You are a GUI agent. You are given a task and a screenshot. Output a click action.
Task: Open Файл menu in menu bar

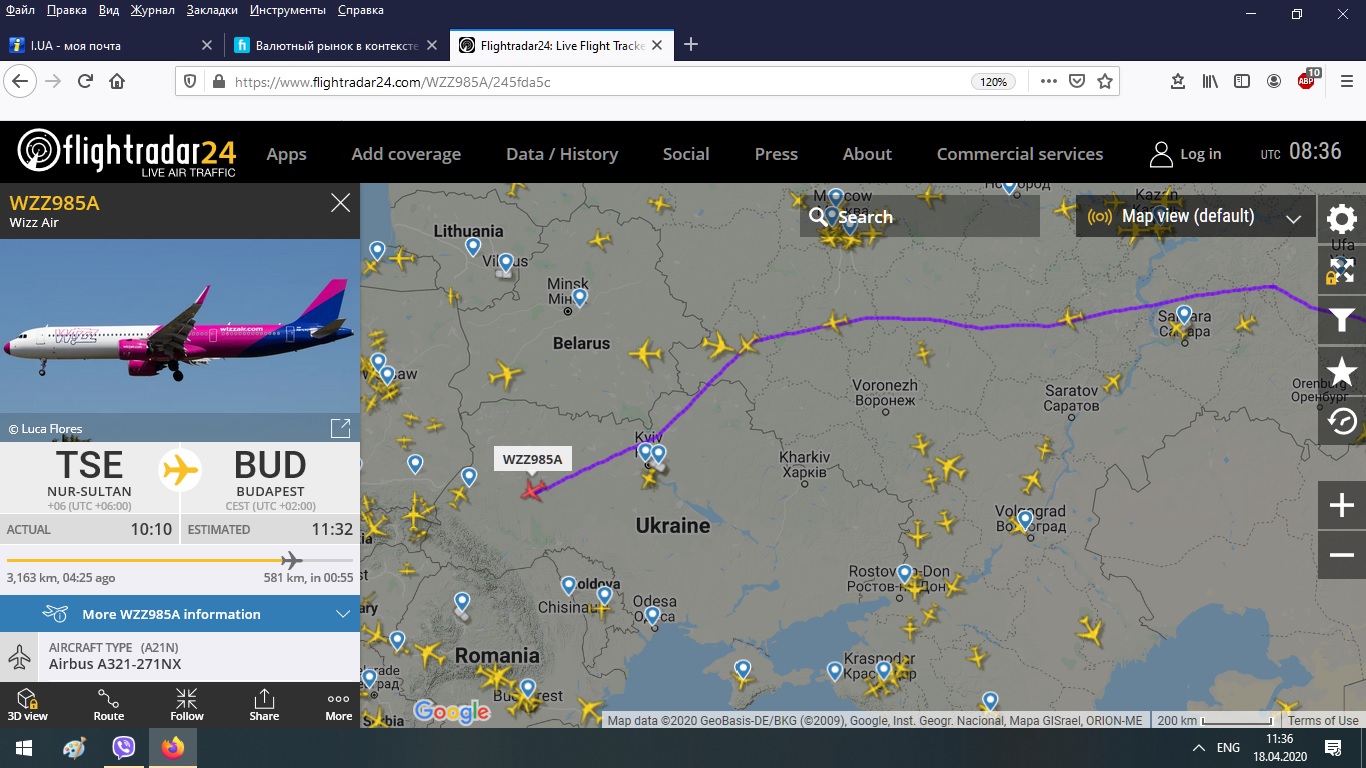[x=20, y=10]
